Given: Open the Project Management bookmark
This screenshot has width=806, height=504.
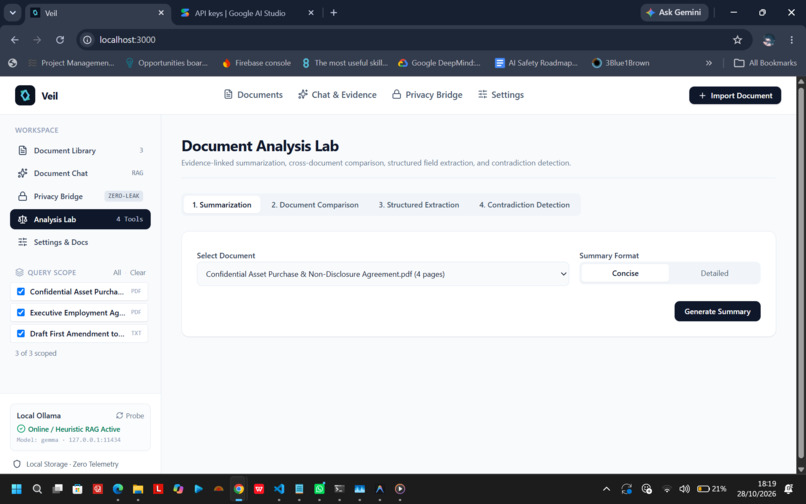Looking at the screenshot, I should pyautogui.click(x=71, y=63).
